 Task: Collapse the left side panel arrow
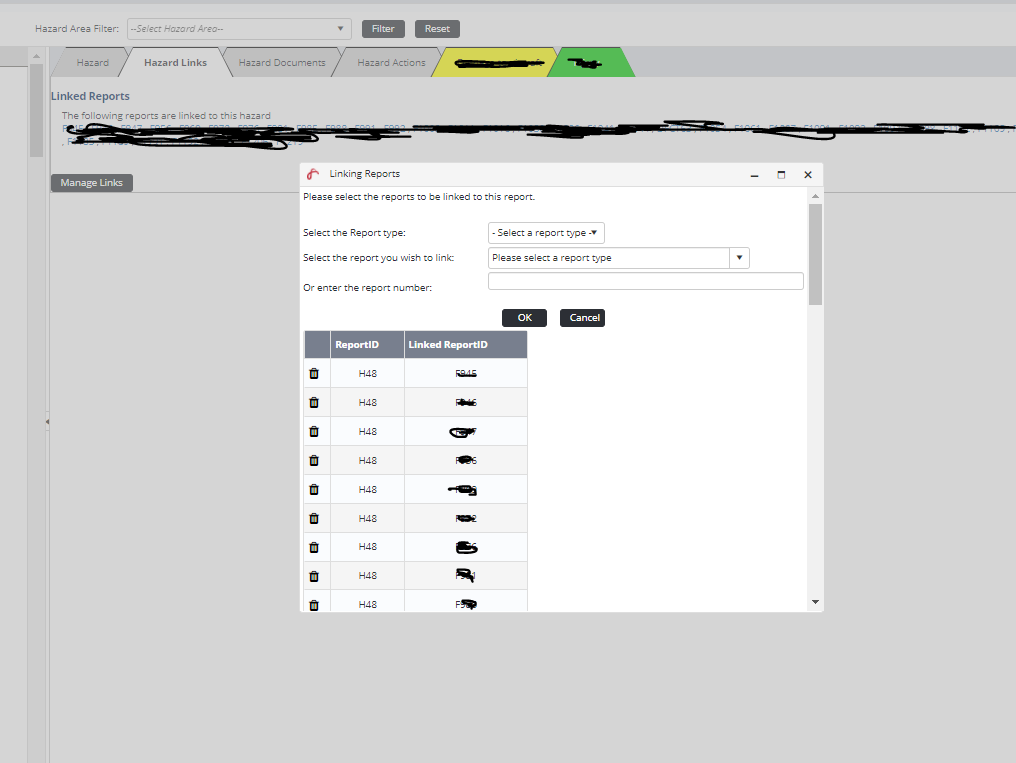[x=47, y=422]
